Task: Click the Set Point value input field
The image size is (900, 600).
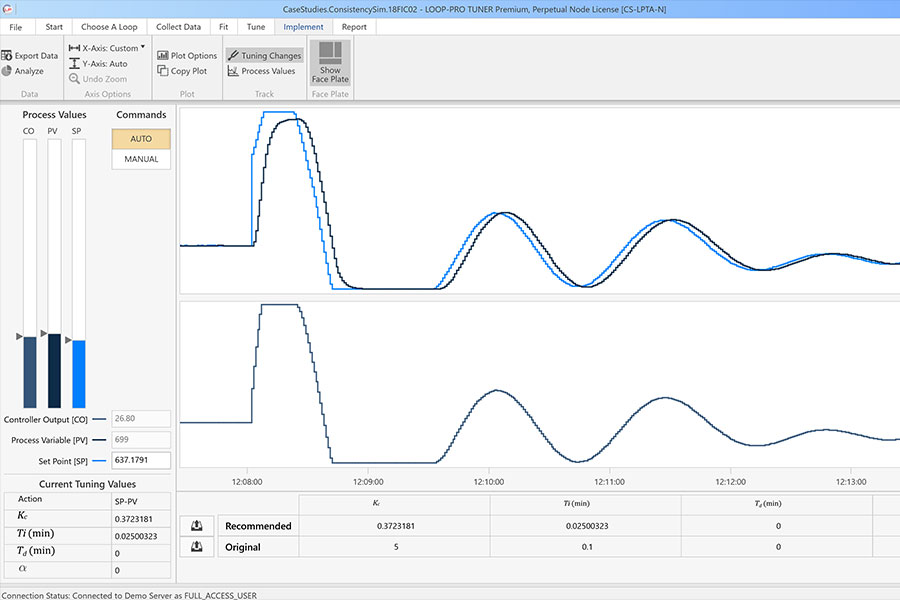Action: click(x=141, y=461)
